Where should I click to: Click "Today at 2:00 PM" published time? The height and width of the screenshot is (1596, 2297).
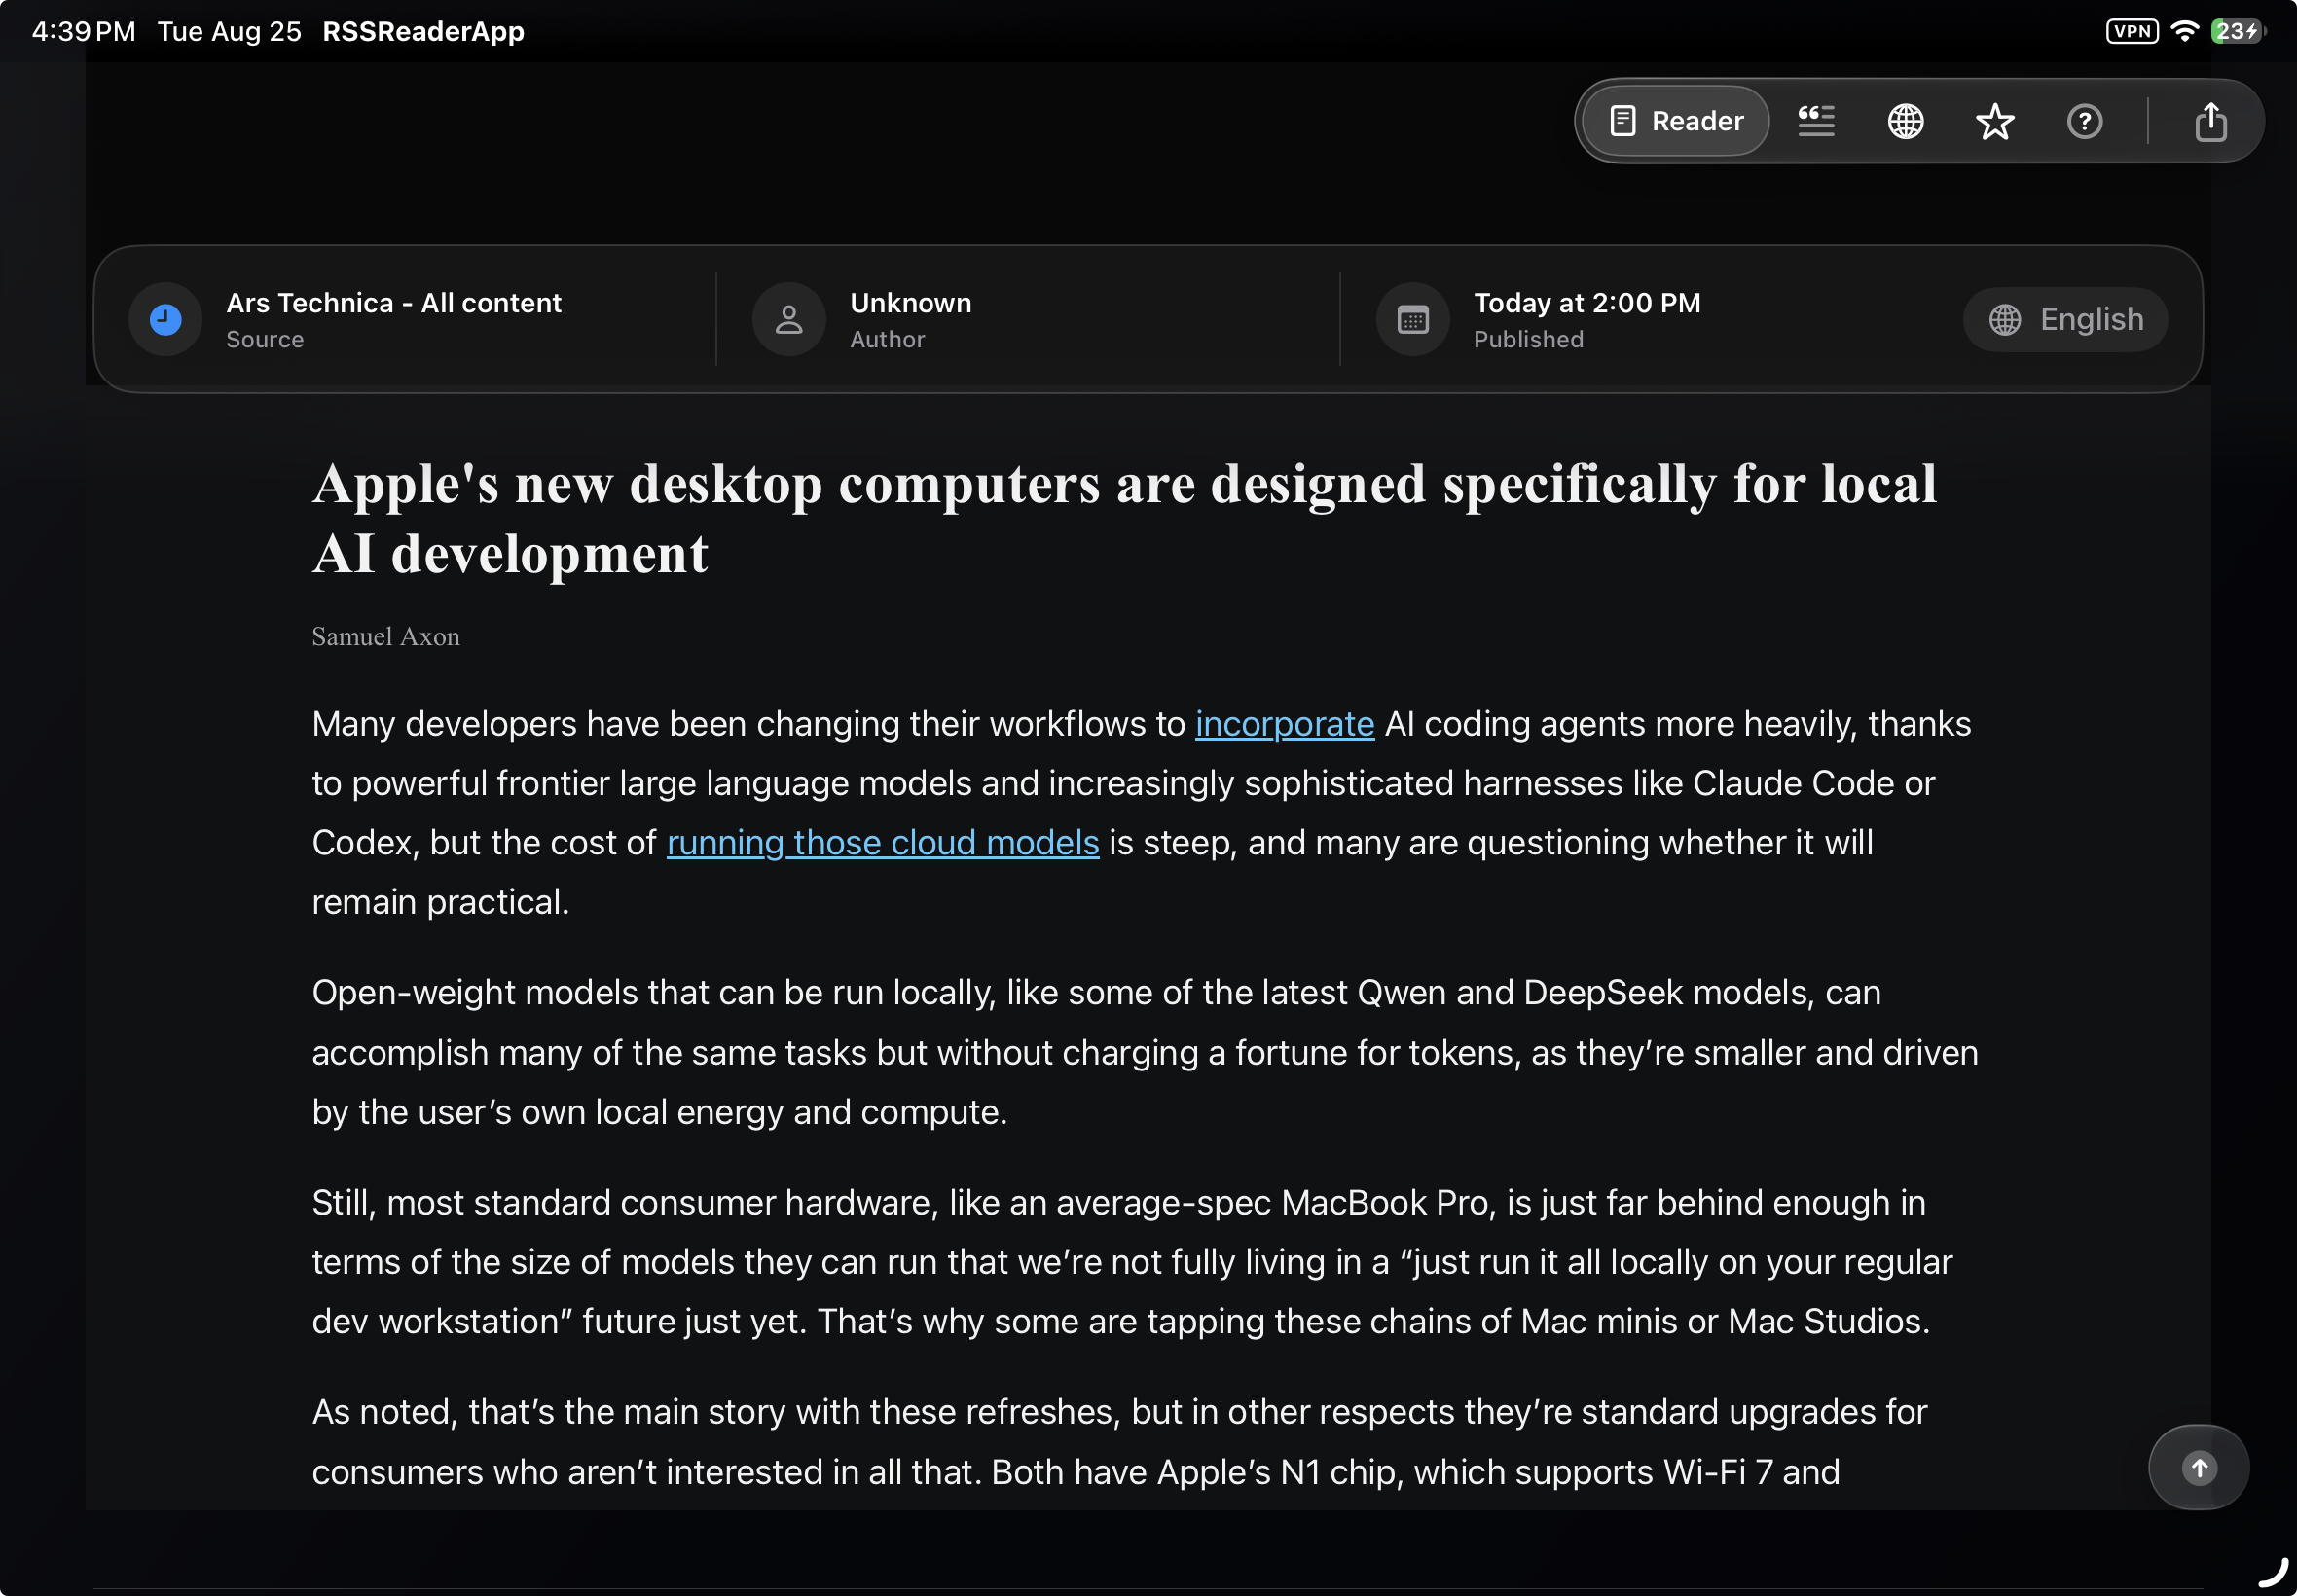pyautogui.click(x=1587, y=302)
